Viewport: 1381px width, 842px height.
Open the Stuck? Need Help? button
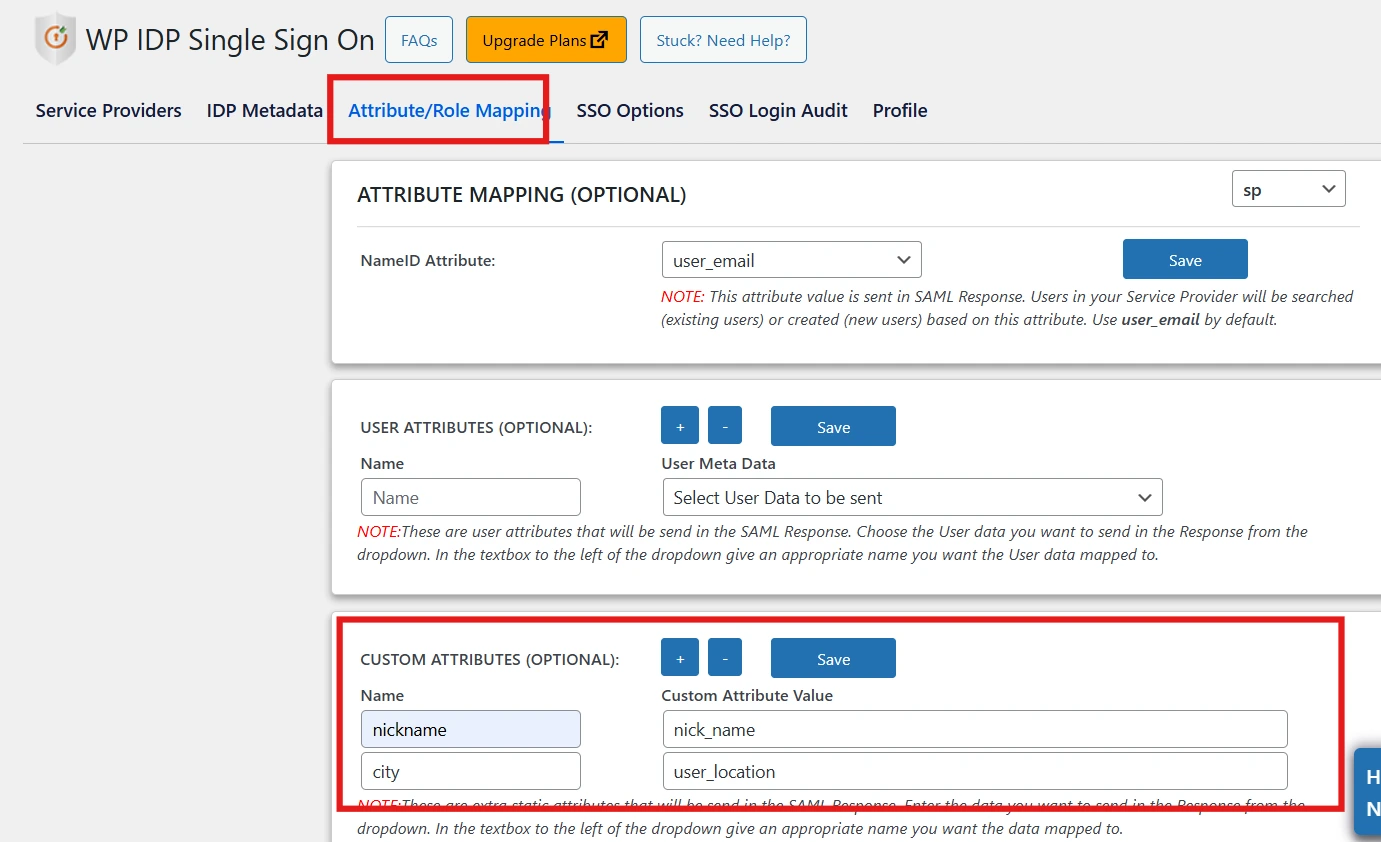[x=723, y=40]
